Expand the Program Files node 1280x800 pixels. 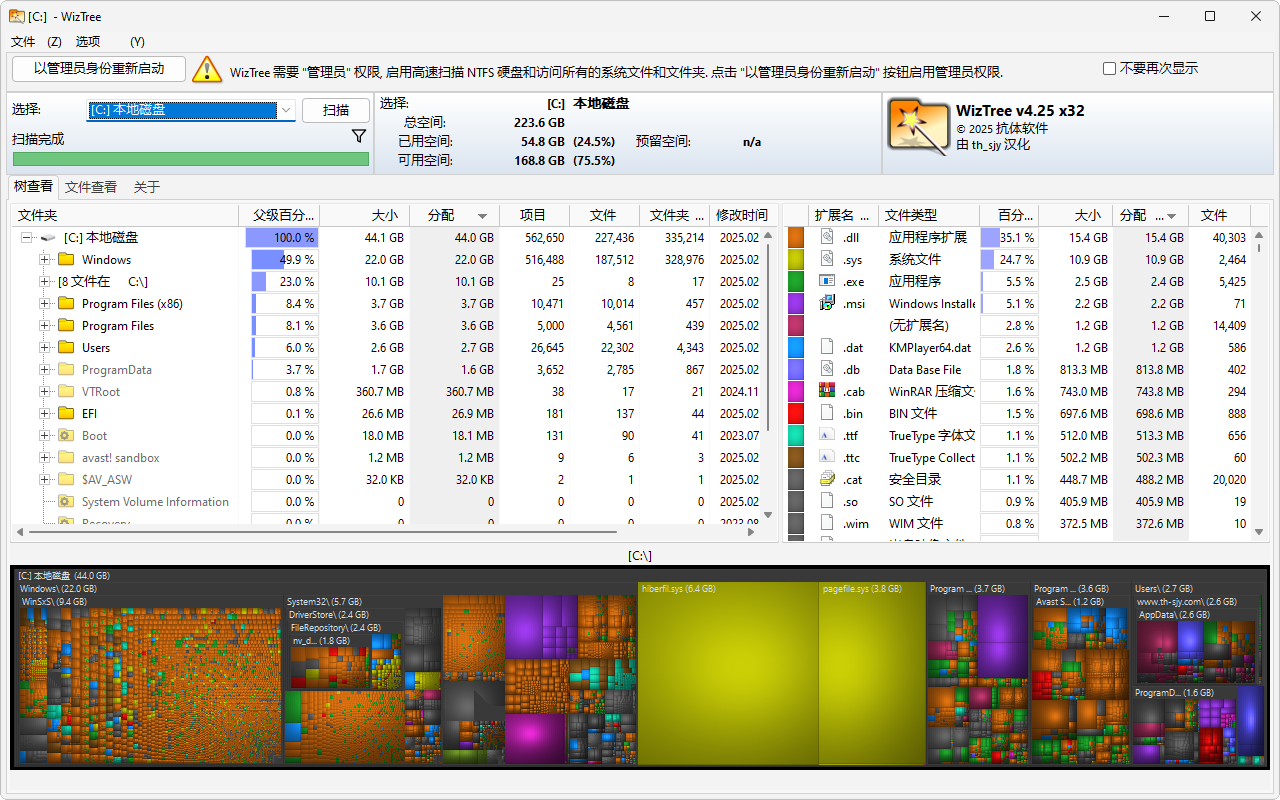(45, 326)
